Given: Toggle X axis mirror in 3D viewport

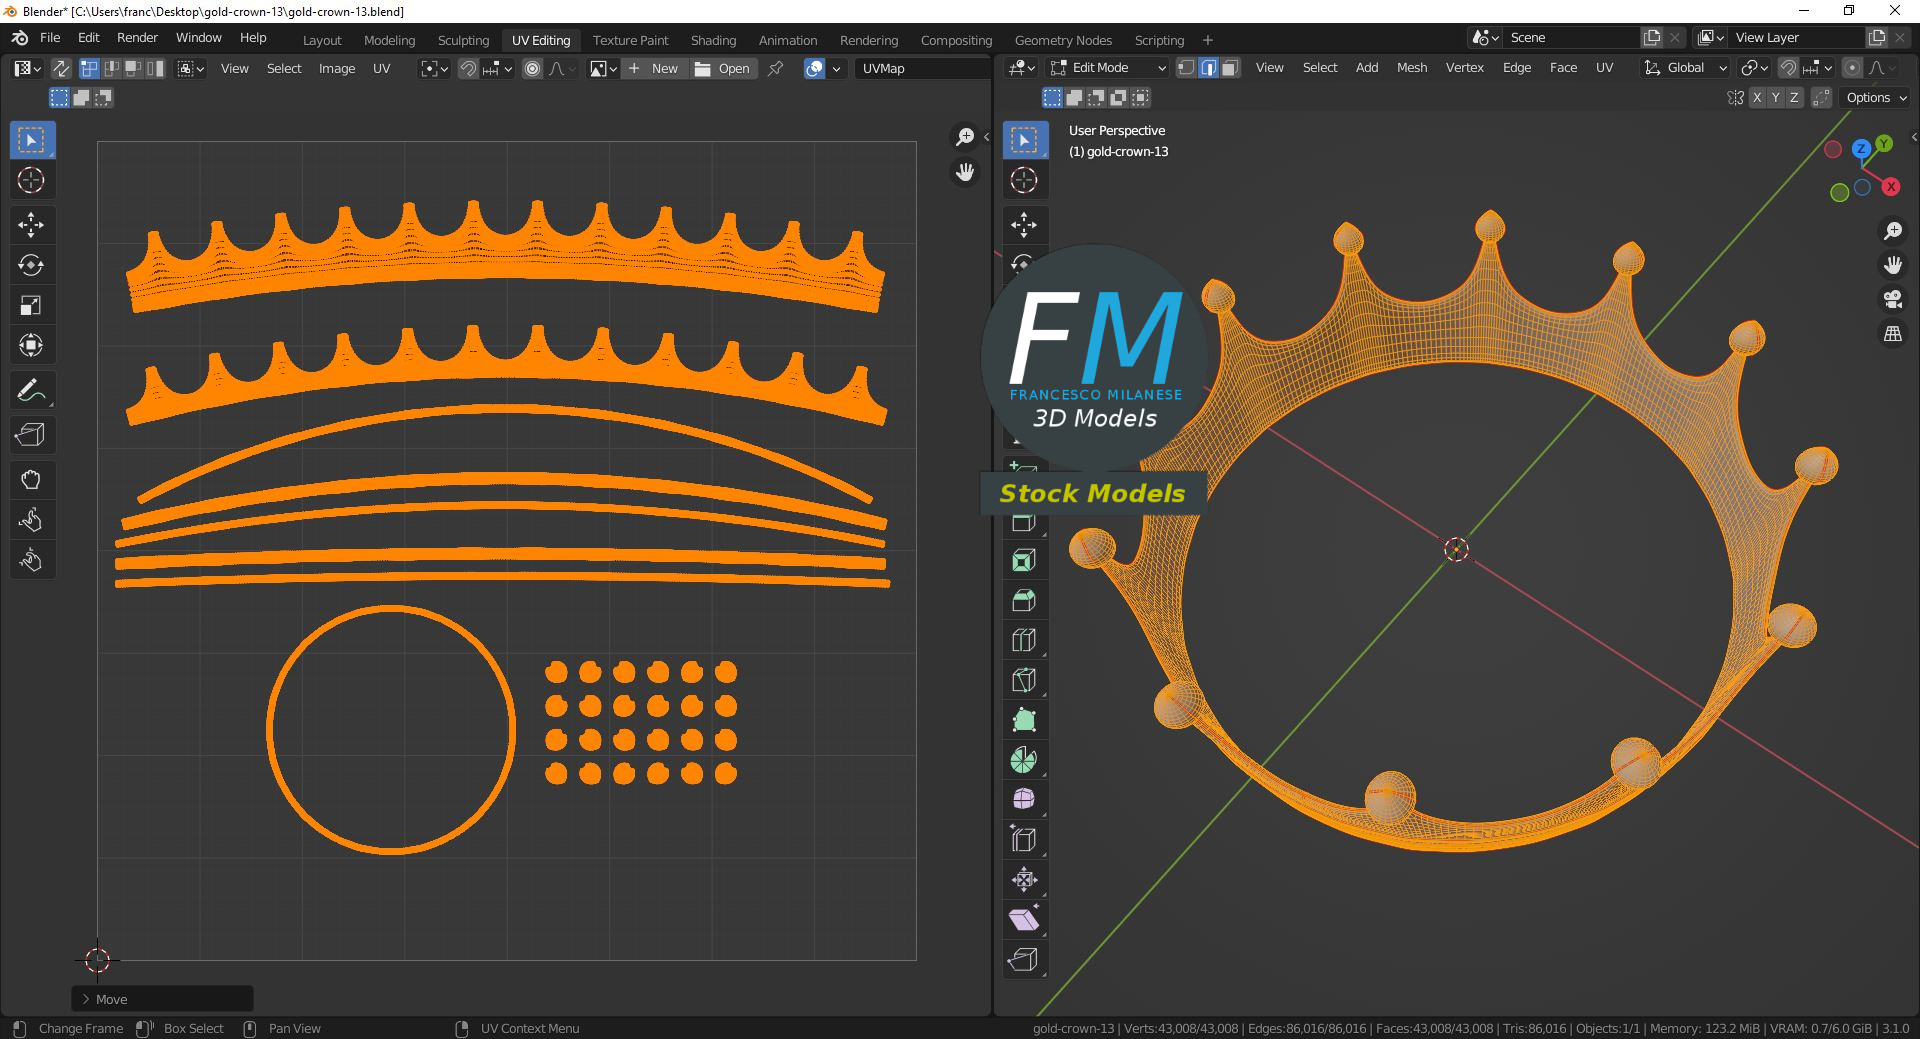Looking at the screenshot, I should pyautogui.click(x=1757, y=98).
